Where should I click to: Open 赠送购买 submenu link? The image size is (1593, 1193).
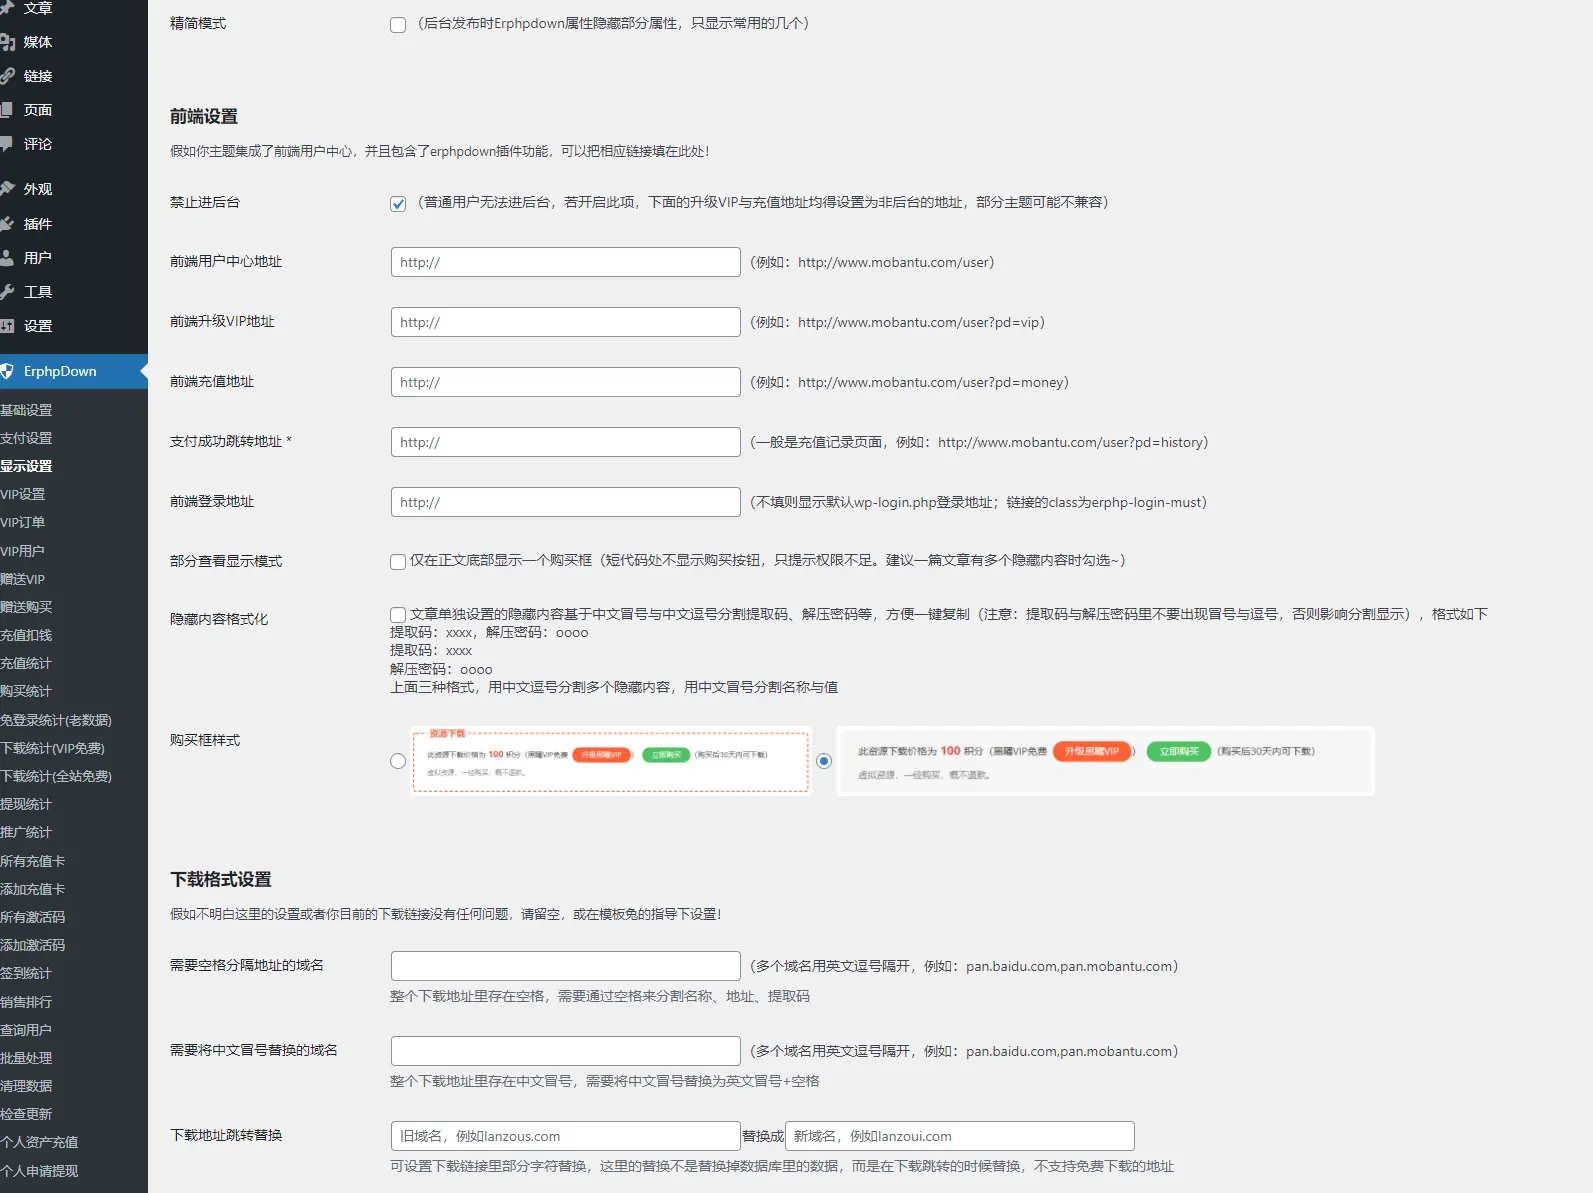pyautogui.click(x=26, y=607)
